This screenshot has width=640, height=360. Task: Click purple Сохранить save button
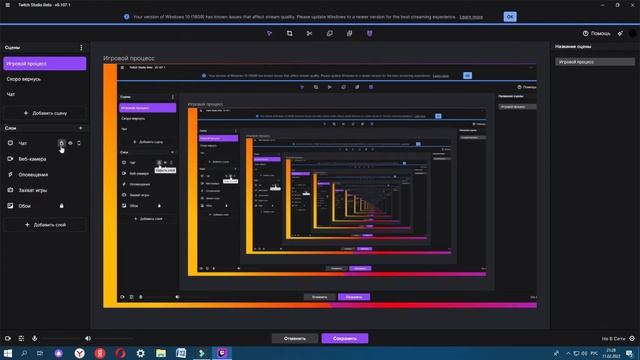click(345, 338)
